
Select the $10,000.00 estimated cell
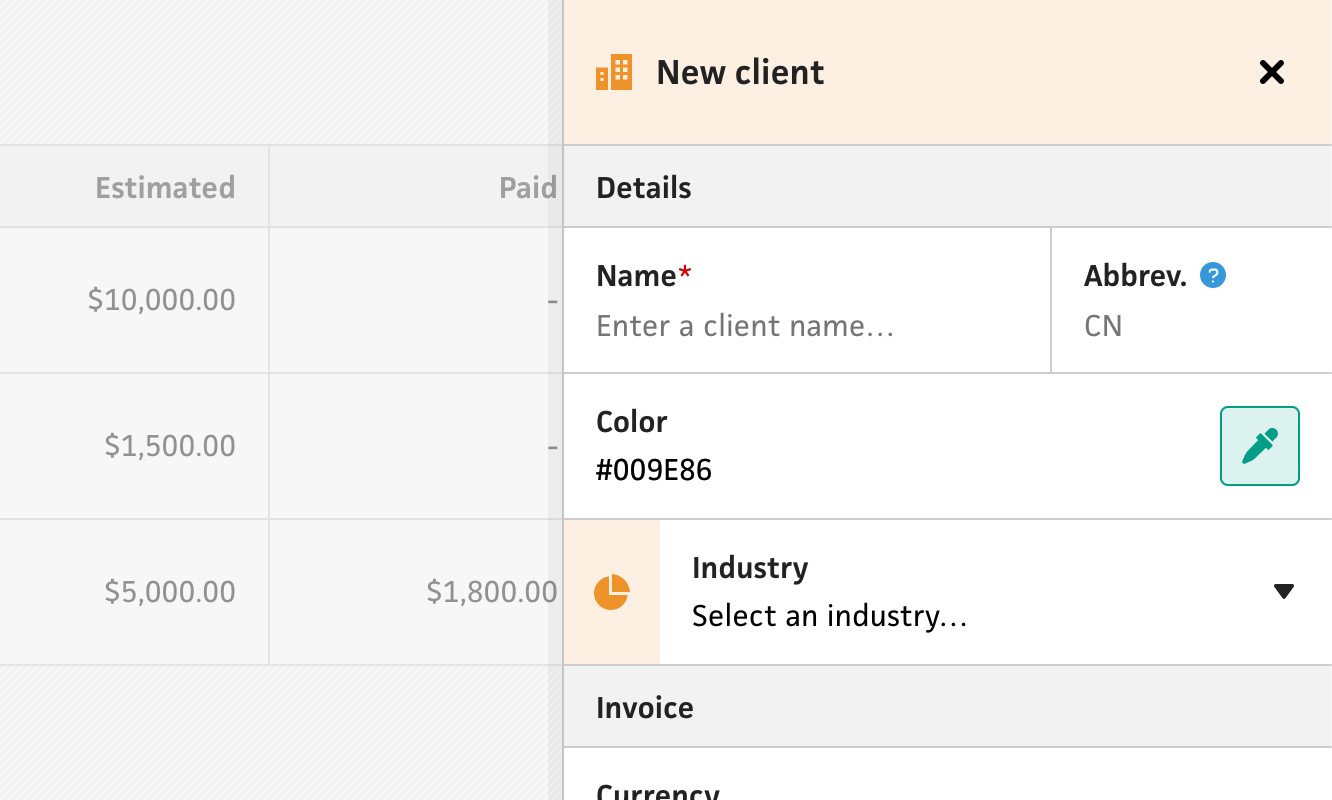134,300
